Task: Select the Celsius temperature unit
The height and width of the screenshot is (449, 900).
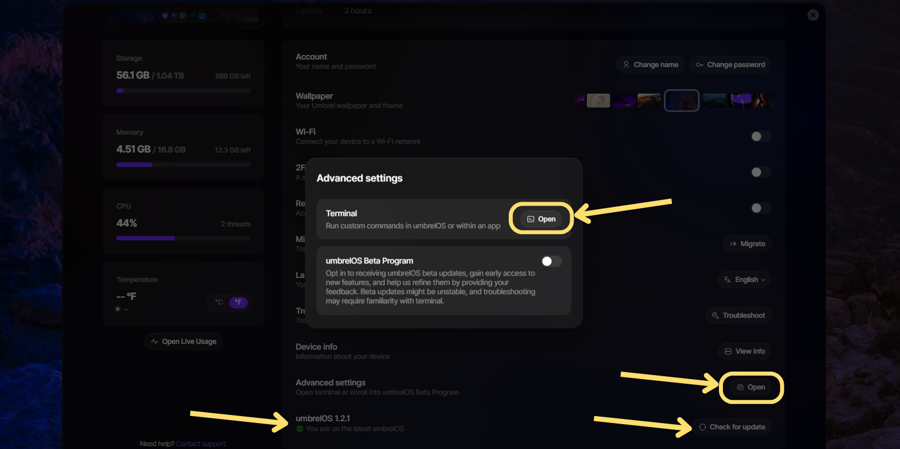Action: [219, 302]
